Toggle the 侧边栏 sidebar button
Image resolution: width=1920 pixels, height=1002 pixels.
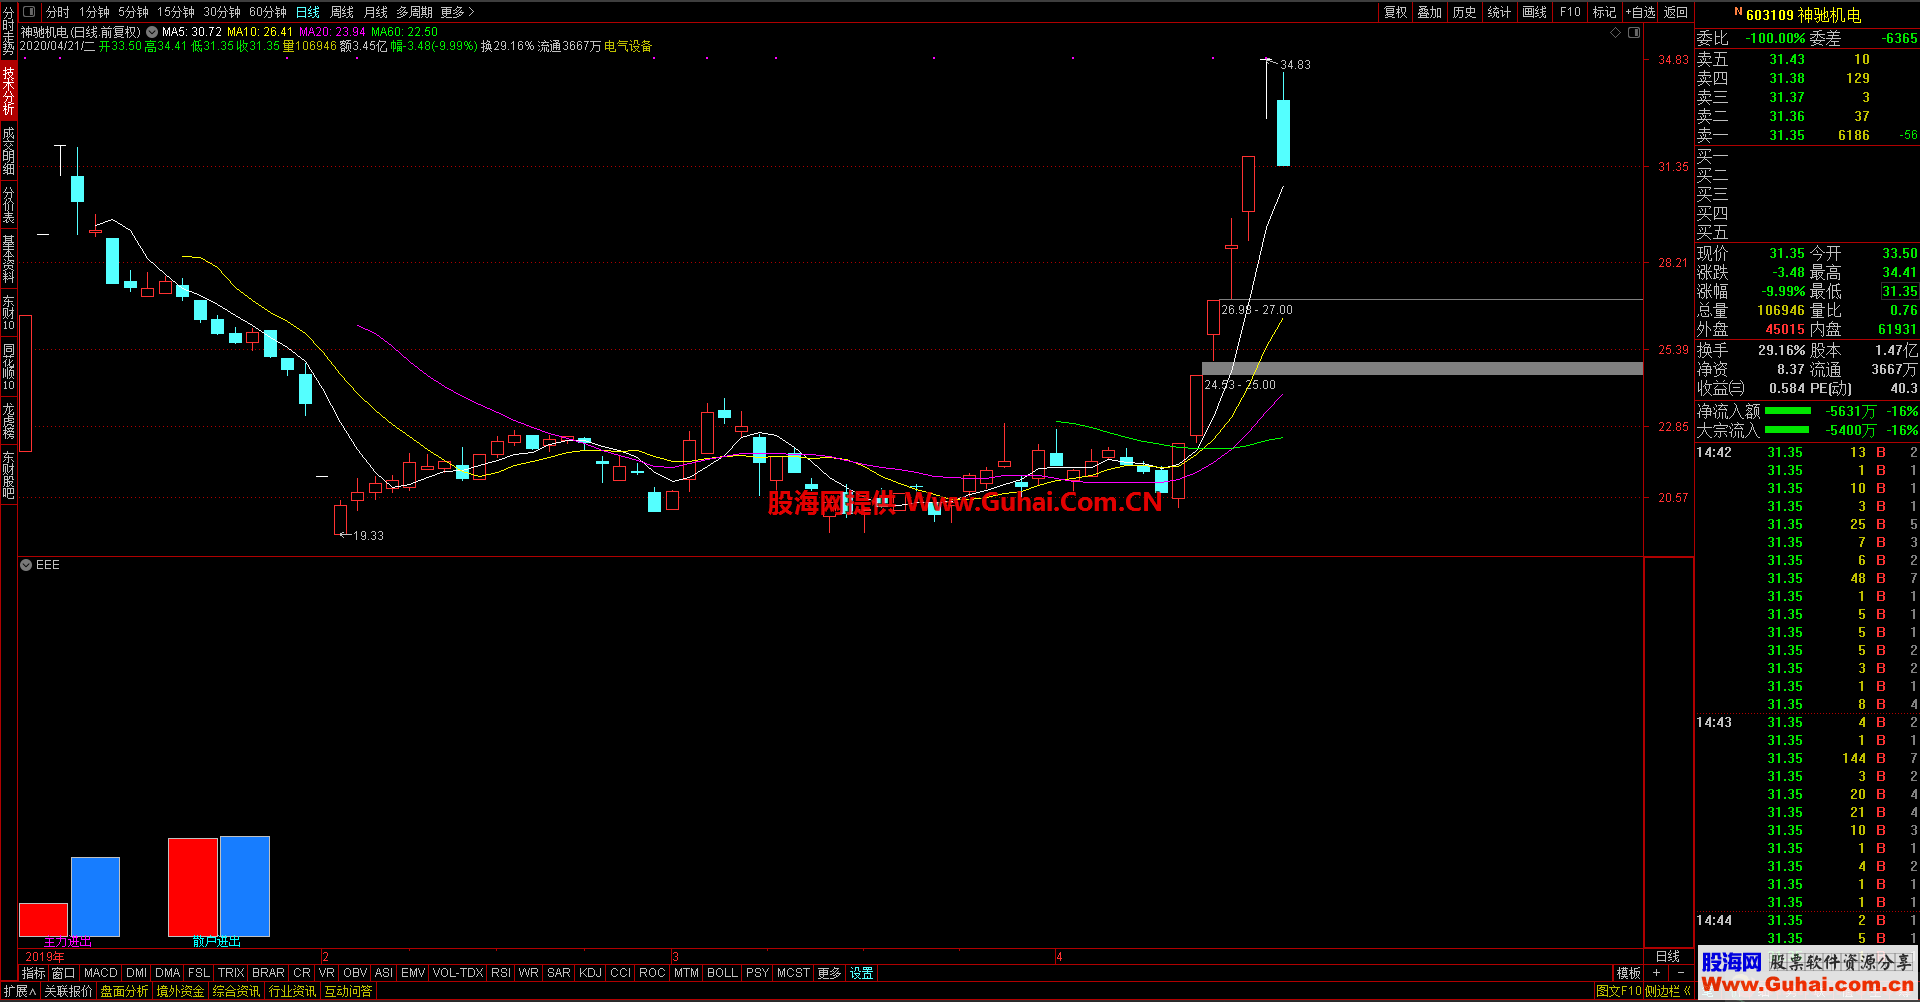(x=1667, y=991)
